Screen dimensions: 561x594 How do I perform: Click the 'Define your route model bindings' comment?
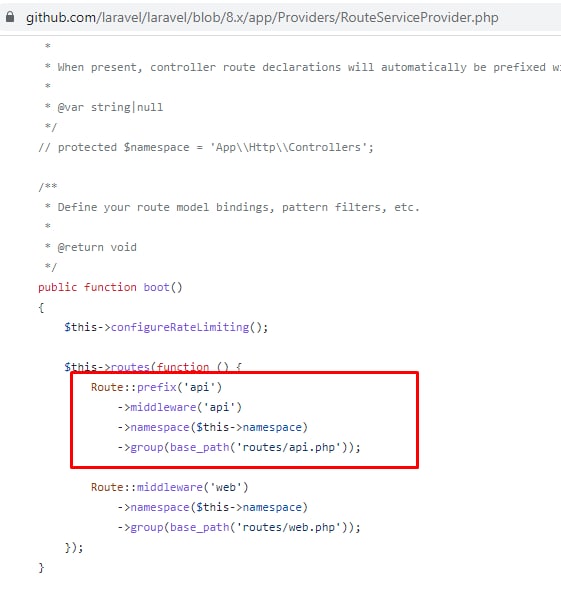pyautogui.click(x=232, y=207)
